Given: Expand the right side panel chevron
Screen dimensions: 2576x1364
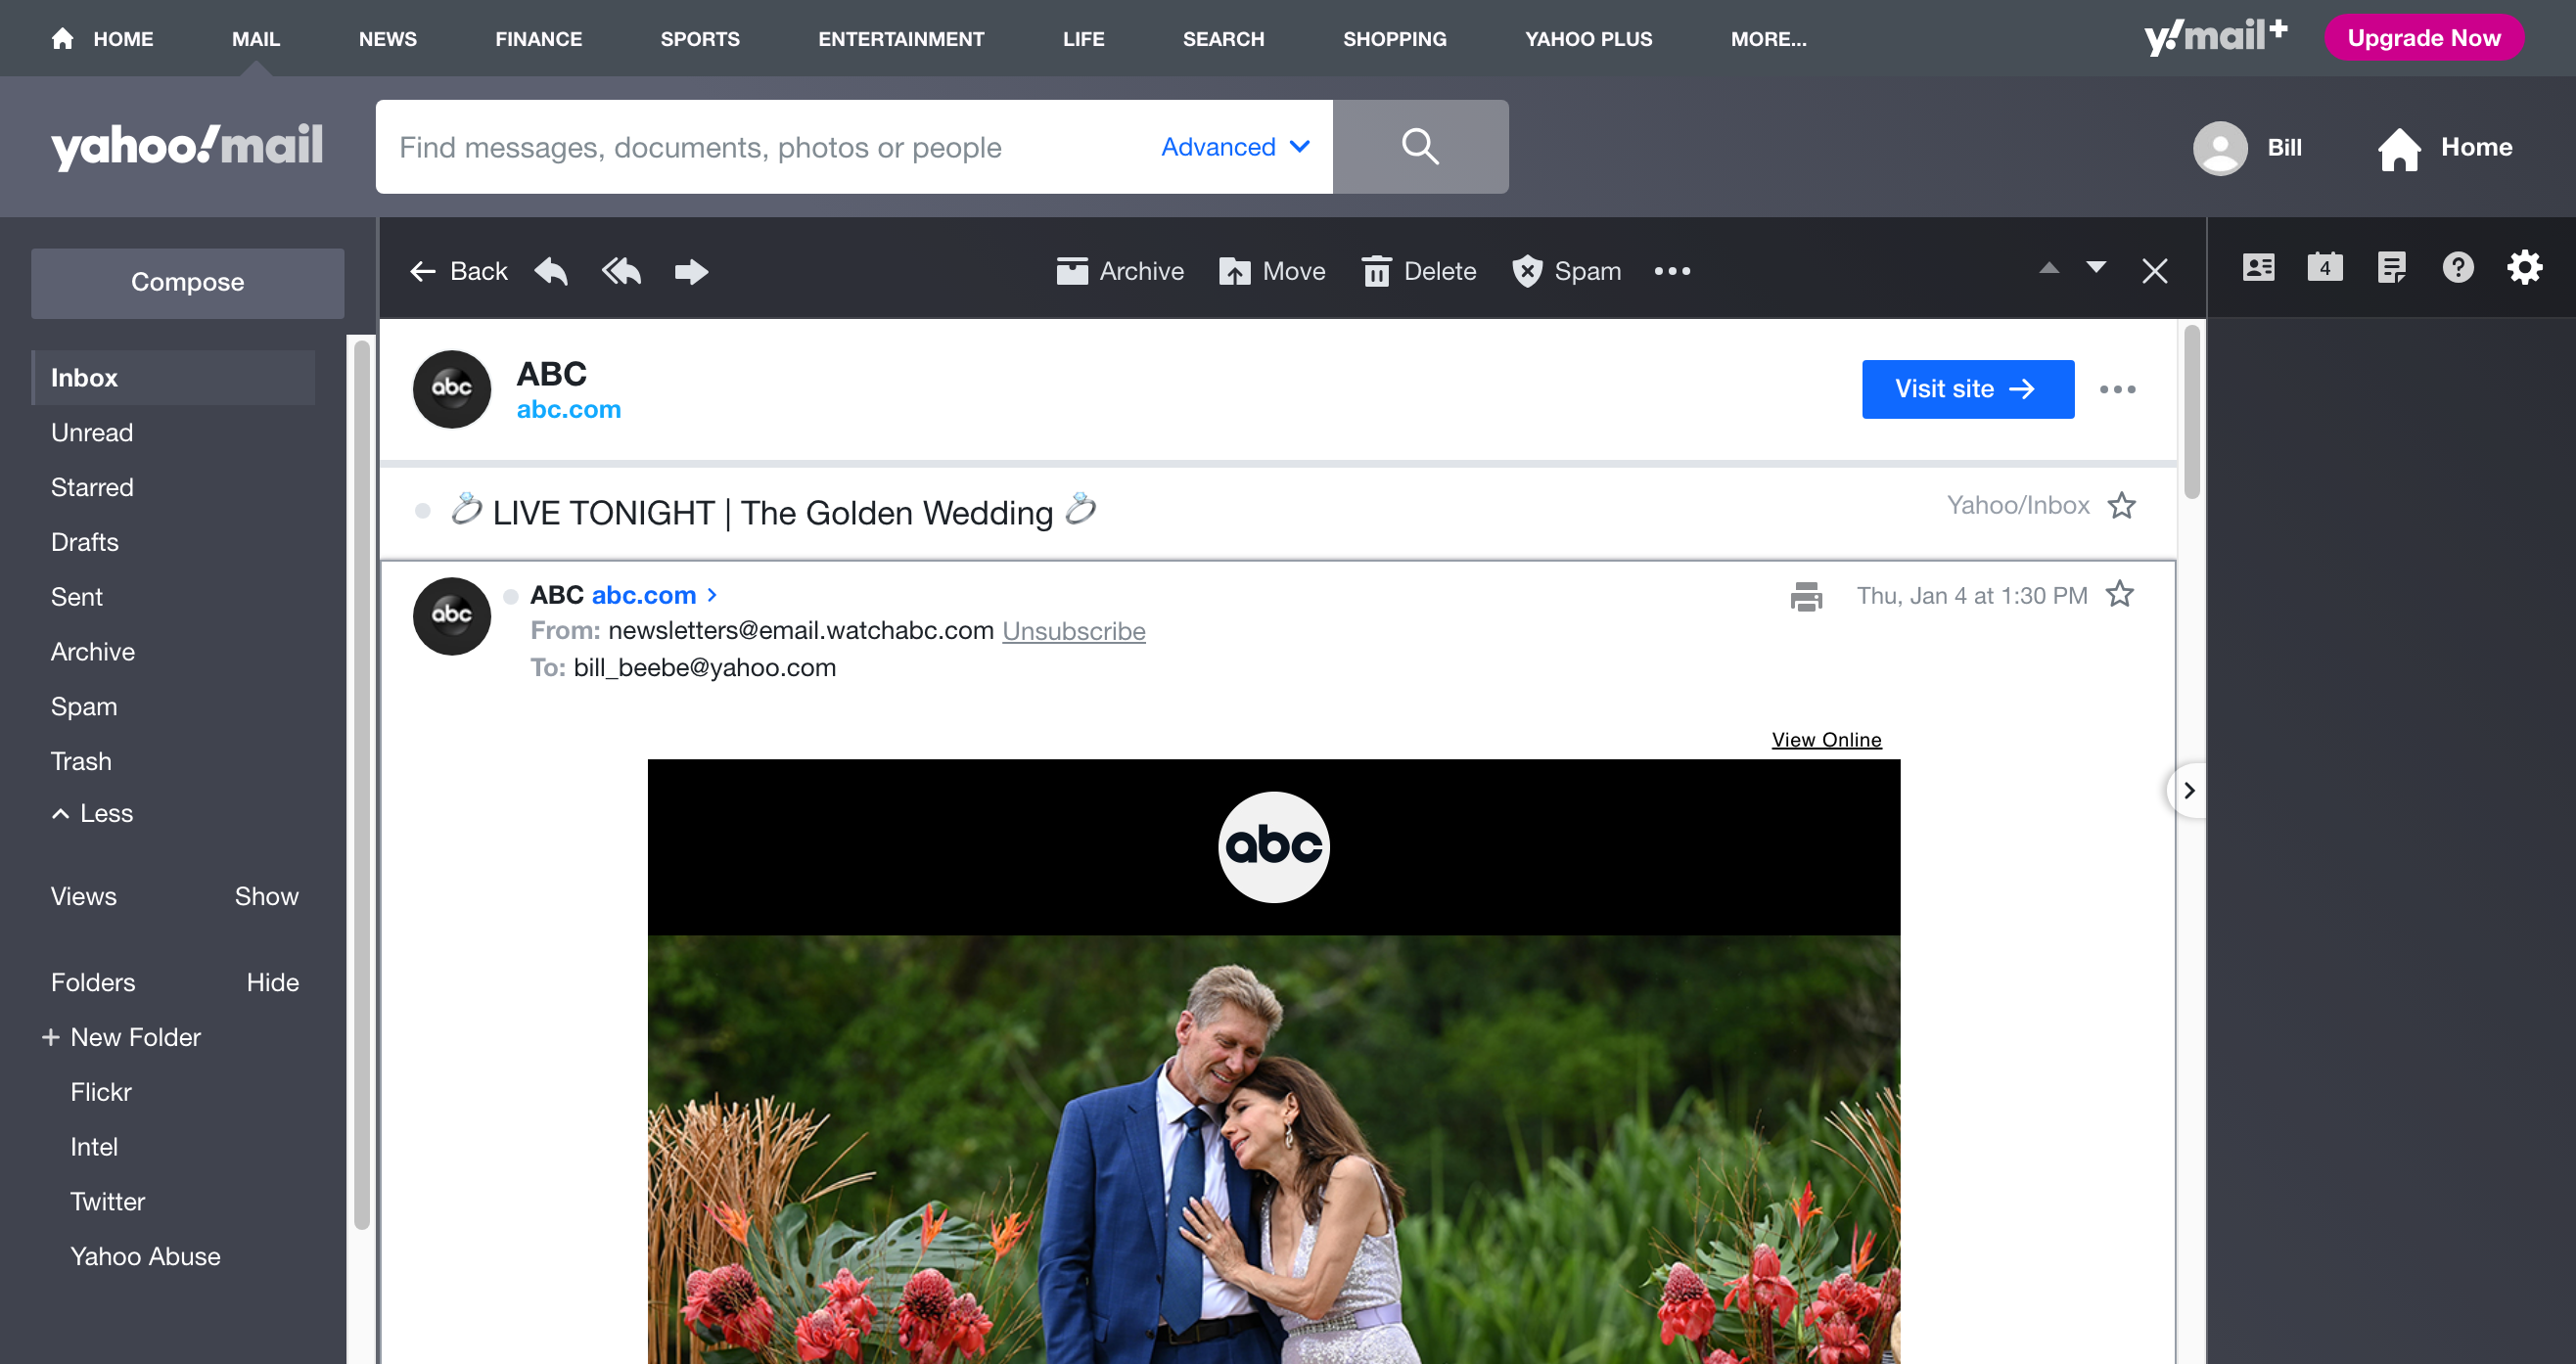Looking at the screenshot, I should tap(2189, 790).
